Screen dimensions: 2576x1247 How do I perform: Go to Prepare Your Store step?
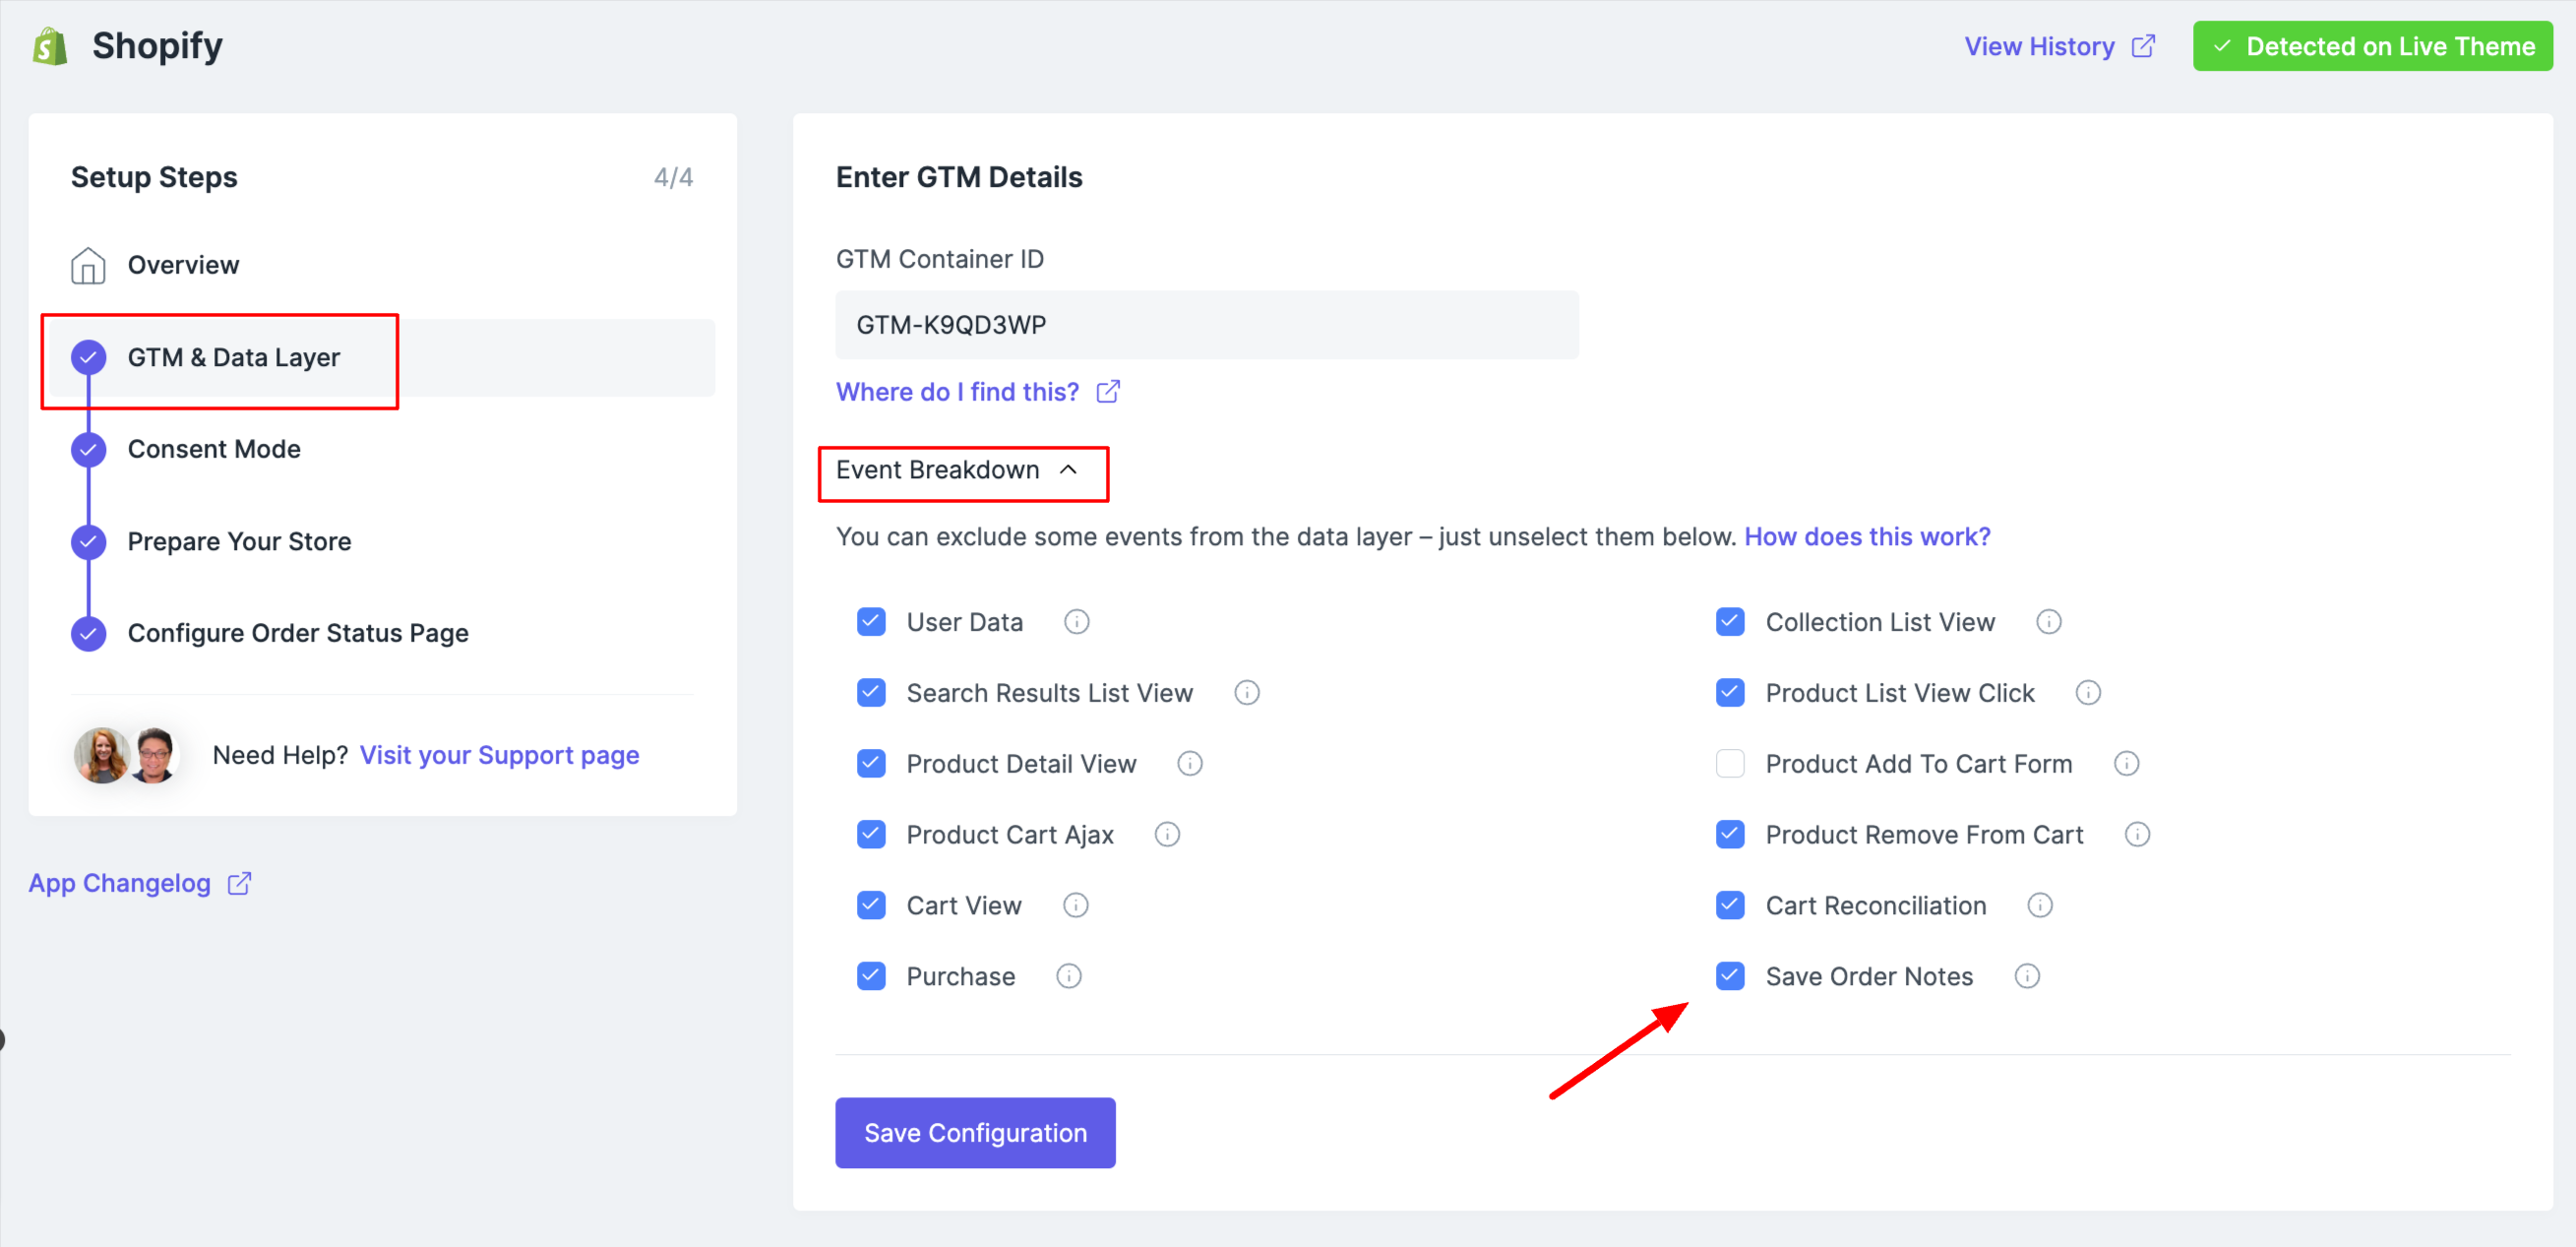(x=239, y=541)
